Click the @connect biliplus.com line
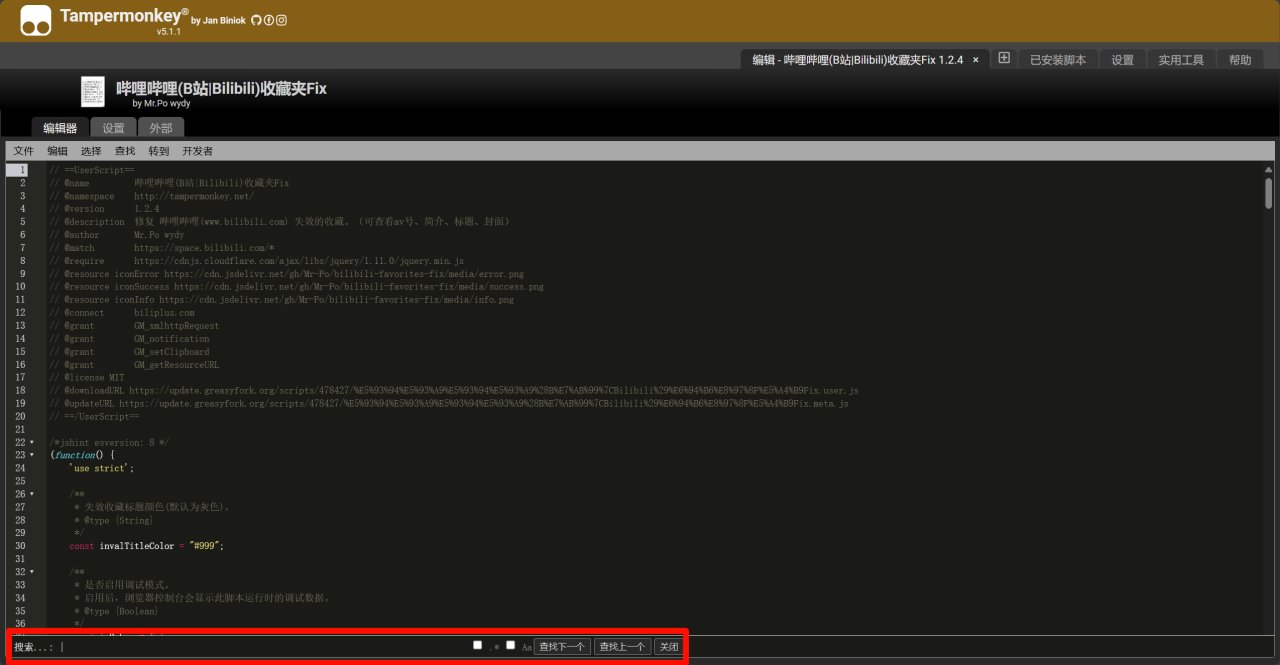1280x665 pixels. [121, 313]
